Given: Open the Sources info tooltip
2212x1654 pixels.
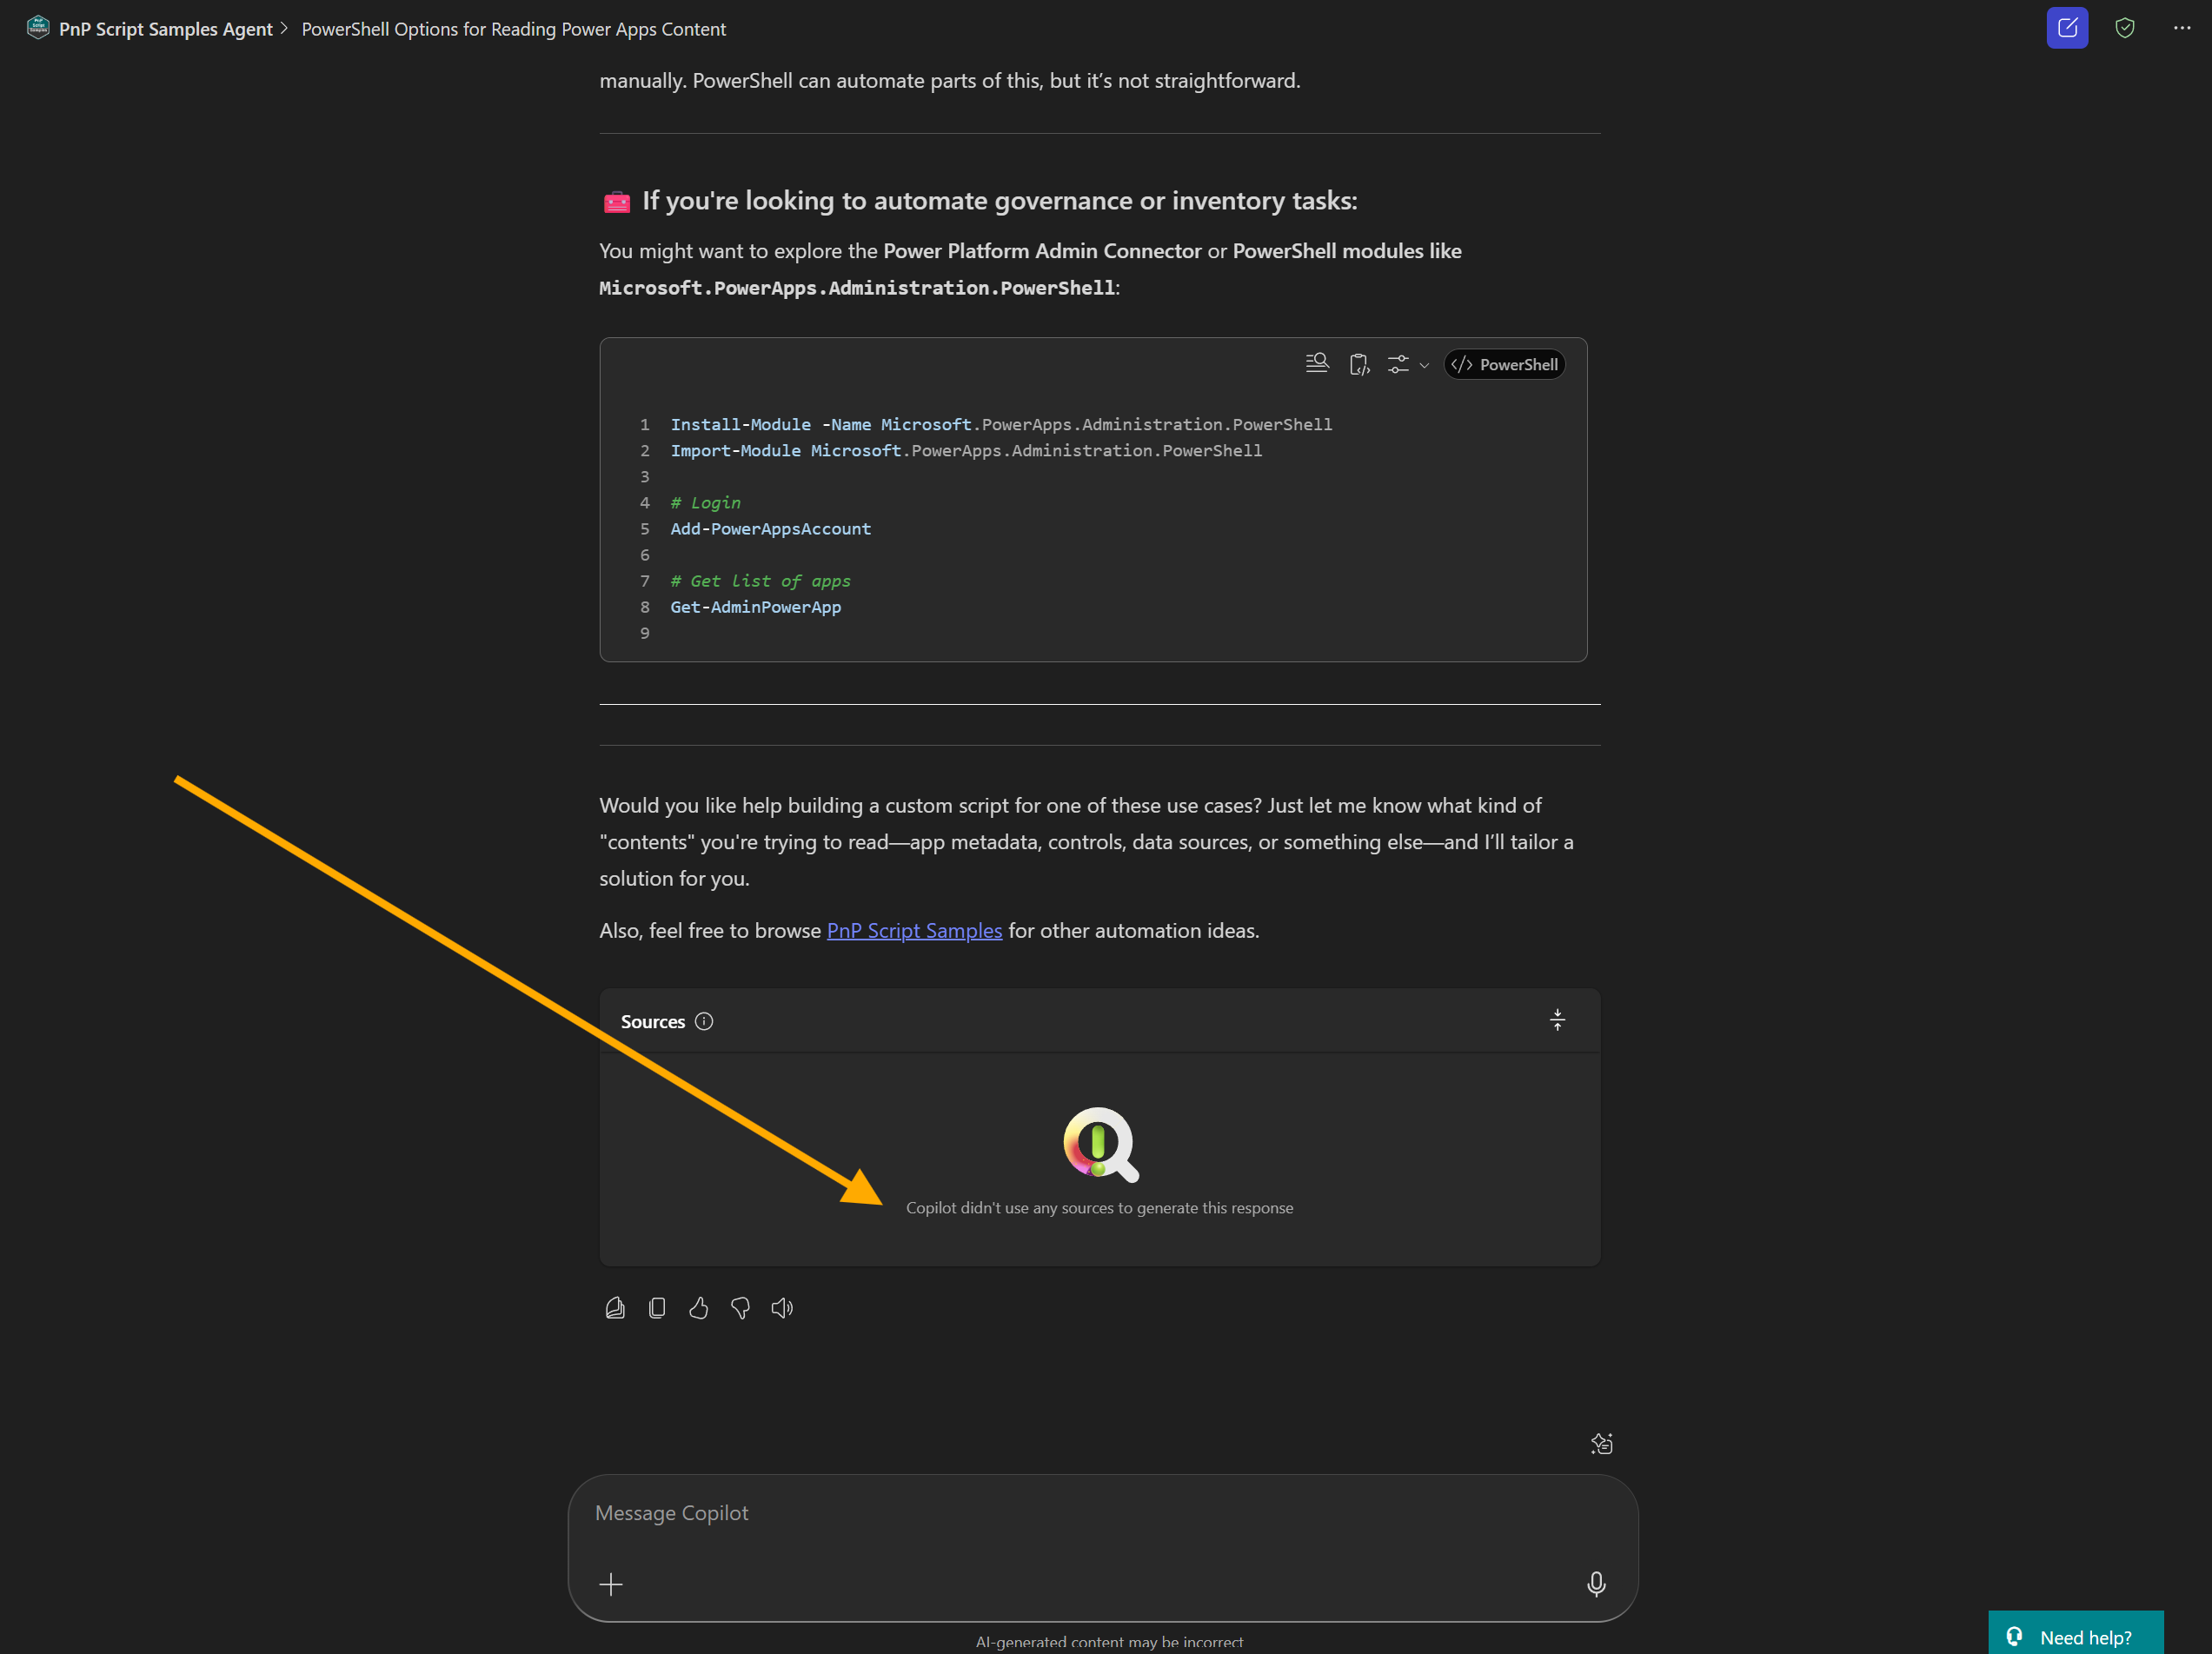Looking at the screenshot, I should coord(704,1021).
